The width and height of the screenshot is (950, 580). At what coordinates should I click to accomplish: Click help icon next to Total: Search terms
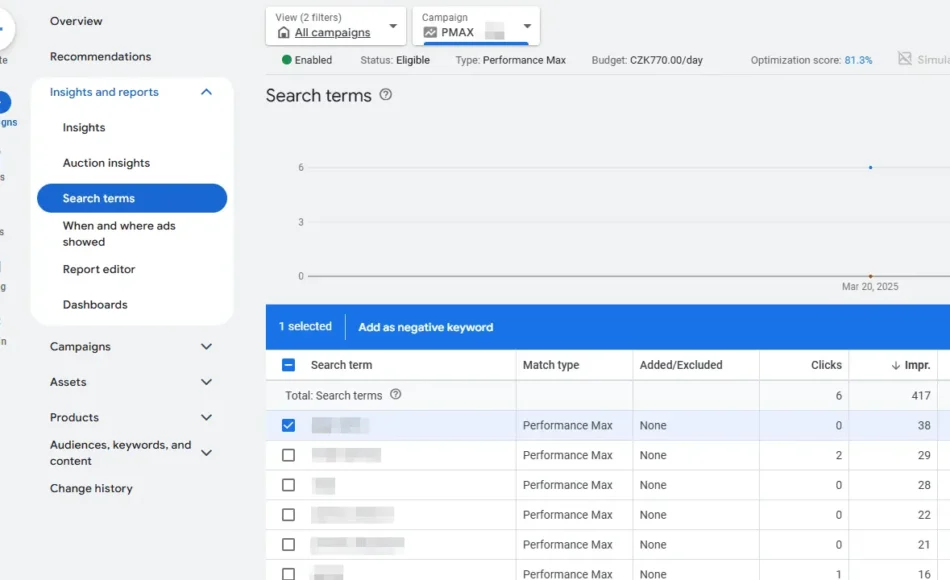point(396,395)
